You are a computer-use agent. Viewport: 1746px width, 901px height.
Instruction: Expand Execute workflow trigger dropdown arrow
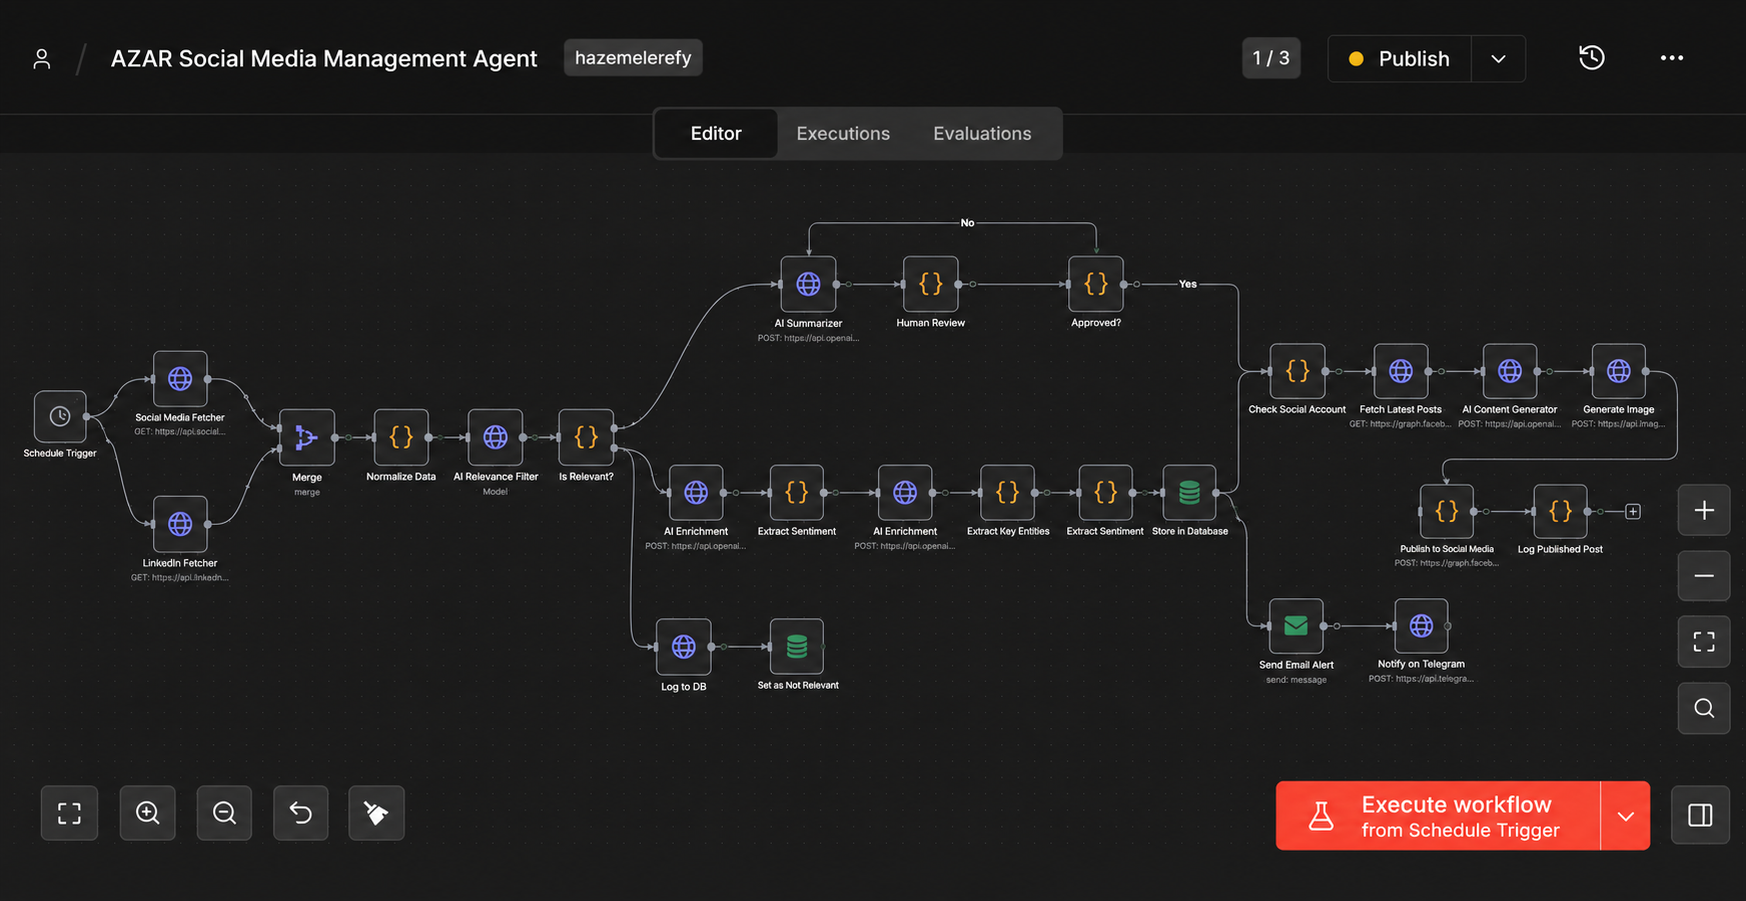pos(1625,816)
